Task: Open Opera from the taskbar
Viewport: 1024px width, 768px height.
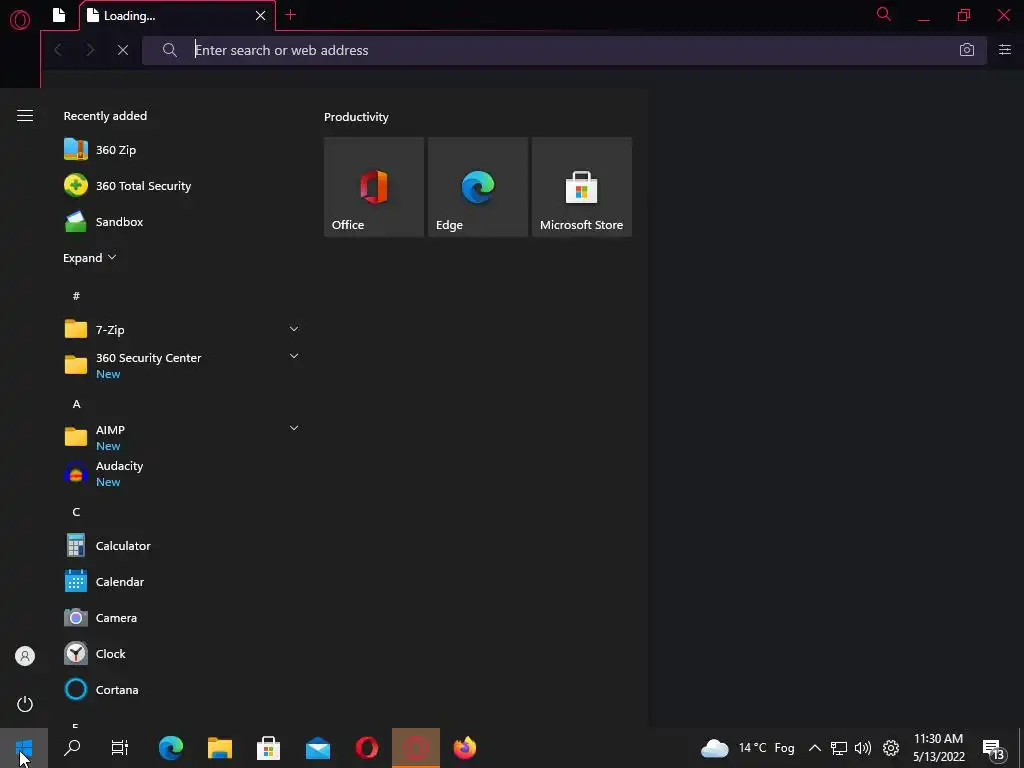Action: click(x=366, y=748)
